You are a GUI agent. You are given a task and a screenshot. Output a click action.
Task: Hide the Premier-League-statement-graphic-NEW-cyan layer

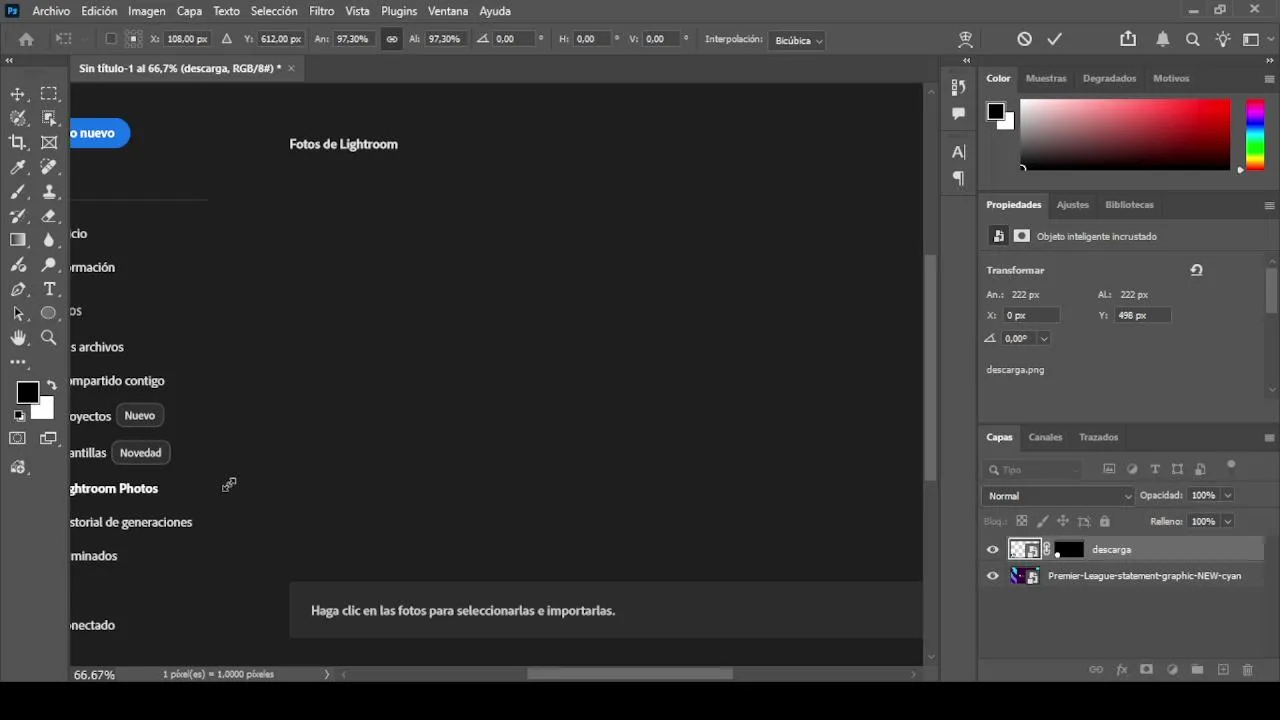pos(992,576)
